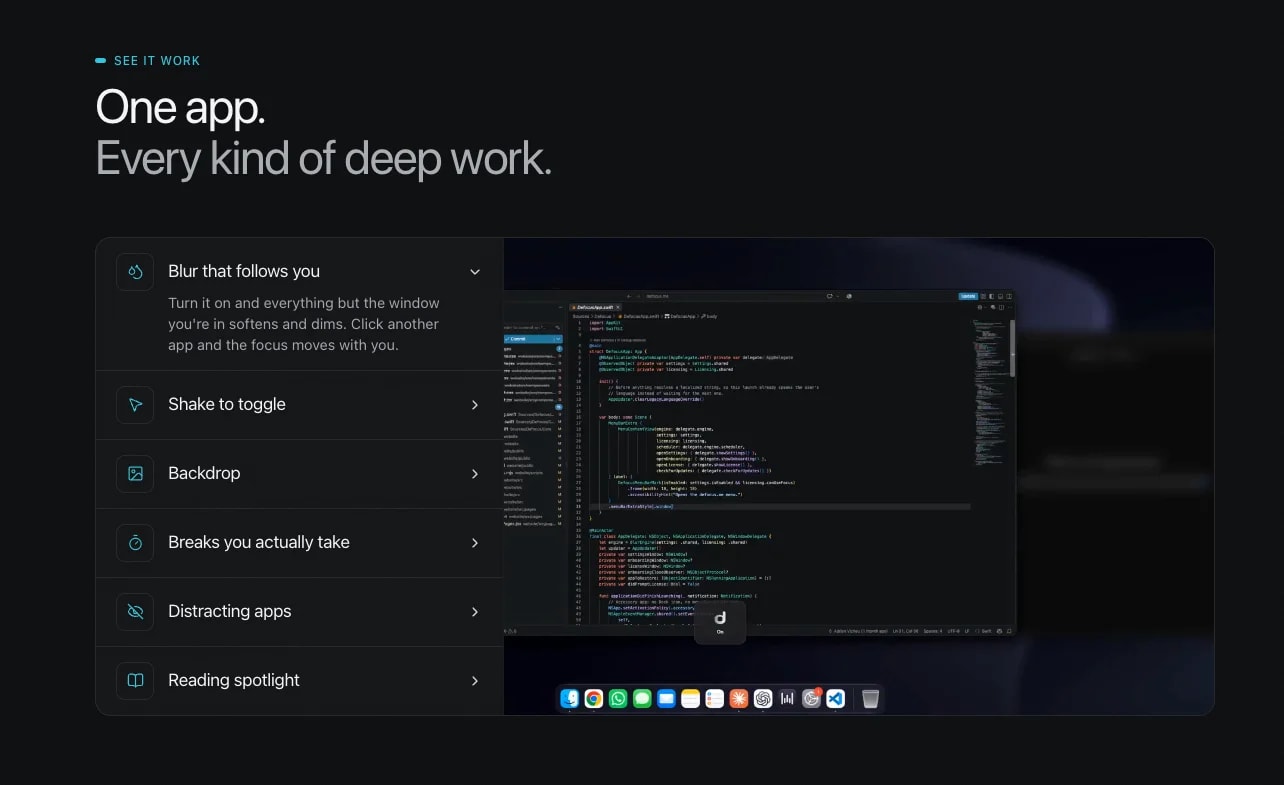Open Messages from the preview dock
Image resolution: width=1284 pixels, height=785 pixels.
pos(642,699)
